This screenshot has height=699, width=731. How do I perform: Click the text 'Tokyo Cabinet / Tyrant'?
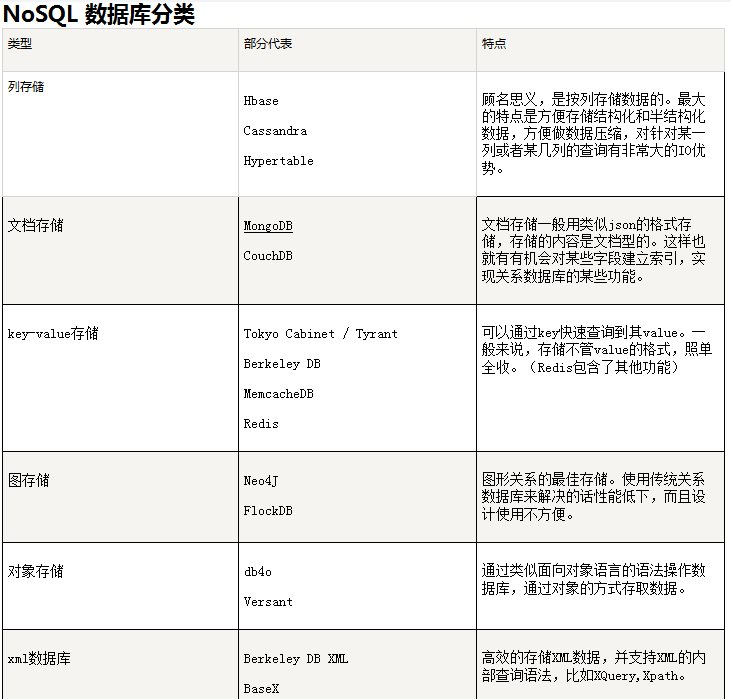tap(320, 334)
